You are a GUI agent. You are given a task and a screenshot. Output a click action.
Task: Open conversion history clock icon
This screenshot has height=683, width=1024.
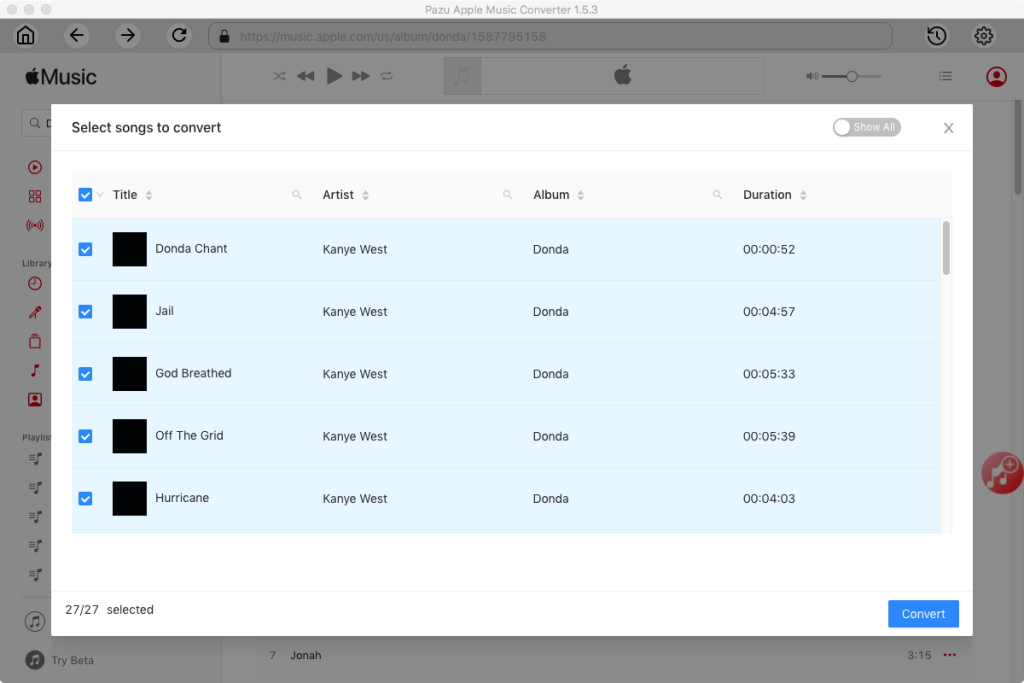coord(936,36)
